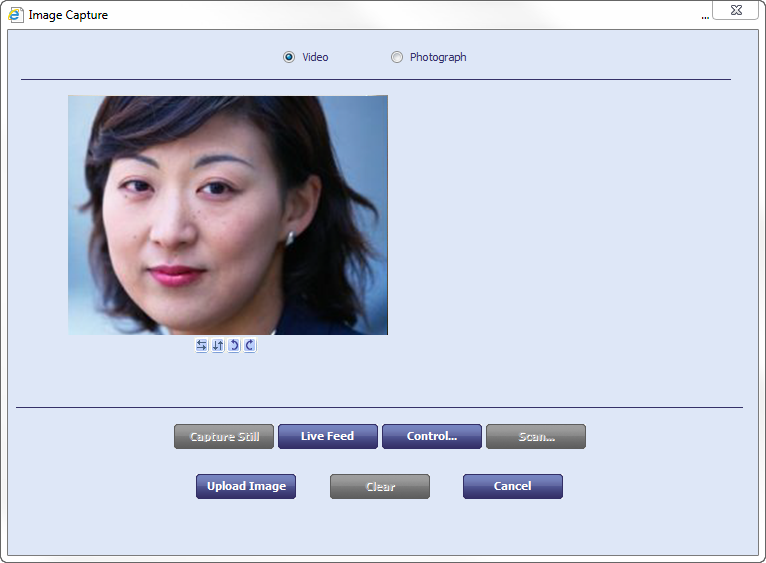Click the Video label text
The width and height of the screenshot is (766, 563).
click(315, 57)
